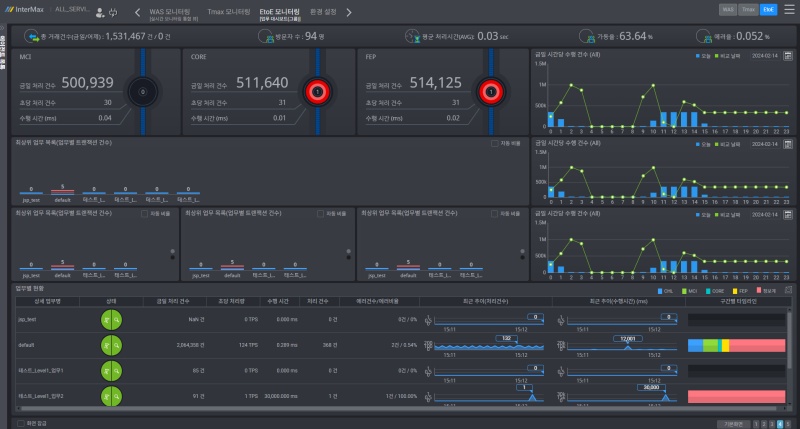Switch to the Tmax monitoring tab
This screenshot has height=429, width=800.
tap(229, 12)
